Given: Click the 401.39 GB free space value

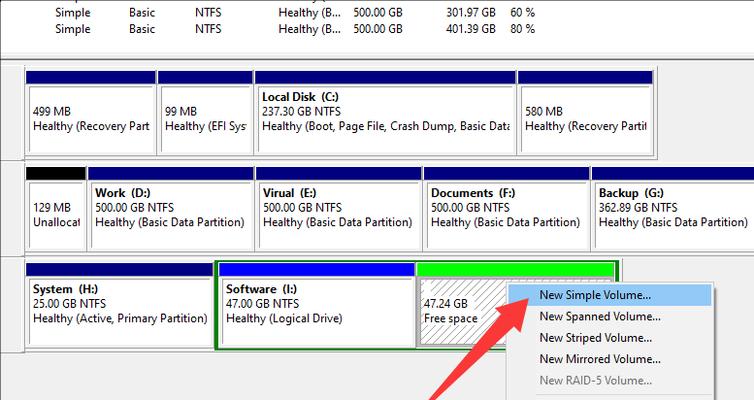Looking at the screenshot, I should [471, 29].
